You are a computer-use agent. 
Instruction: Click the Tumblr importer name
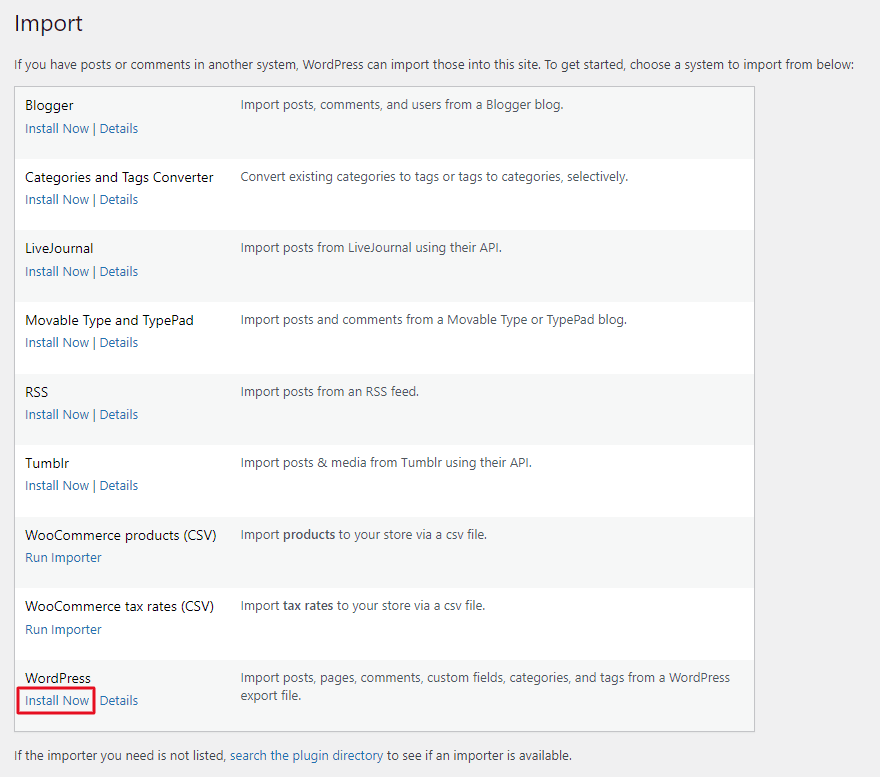pos(47,463)
